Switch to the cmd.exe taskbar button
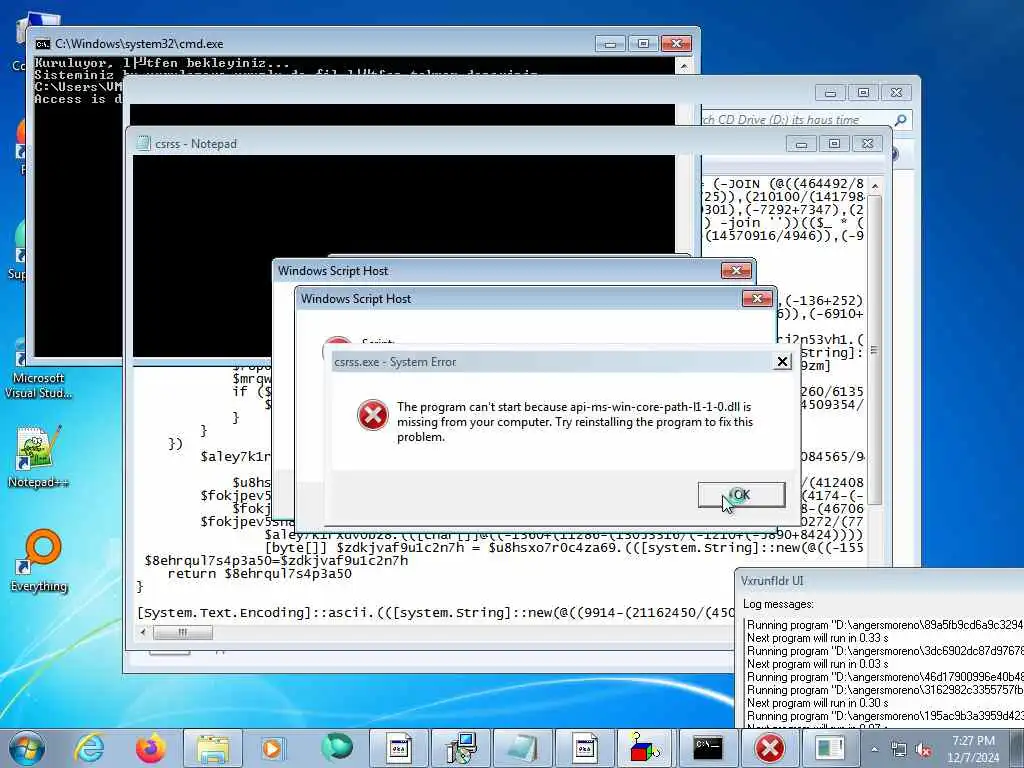1024x768 pixels. [708, 748]
